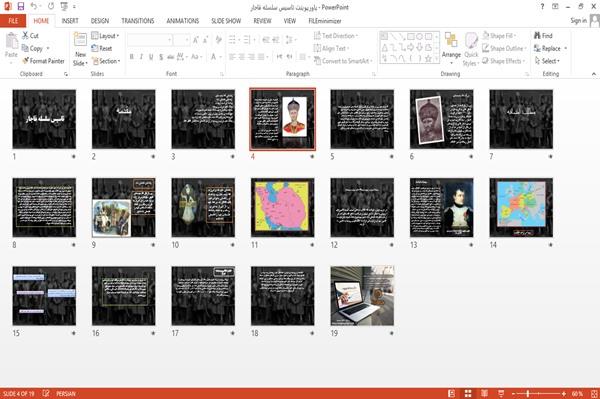
Task: Open the Select dropdown in Editing
Action: coord(547,61)
